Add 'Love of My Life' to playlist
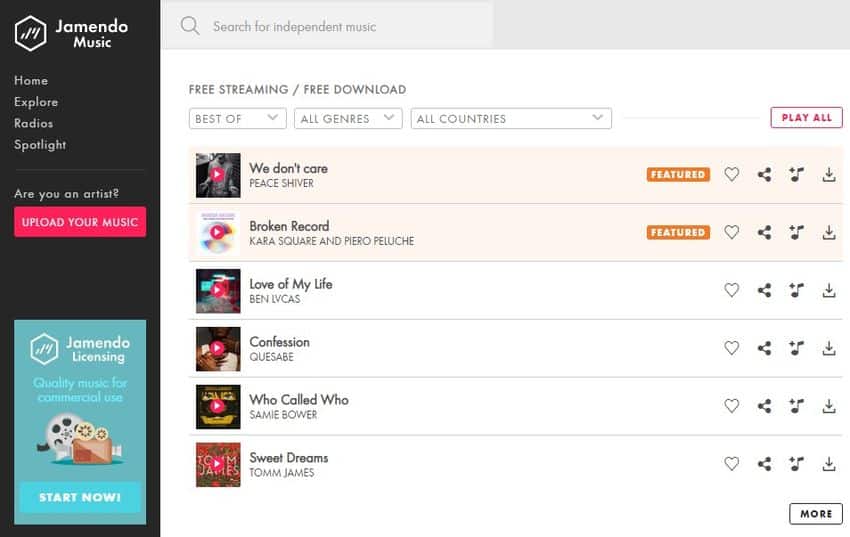Viewport: 850px width, 537px height. pos(796,291)
